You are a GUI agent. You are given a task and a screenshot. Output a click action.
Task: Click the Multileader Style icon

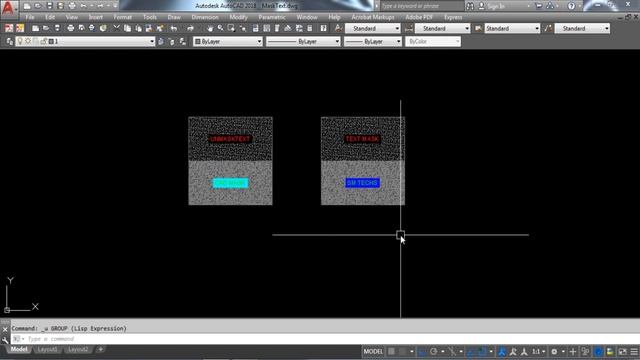click(x=548, y=28)
